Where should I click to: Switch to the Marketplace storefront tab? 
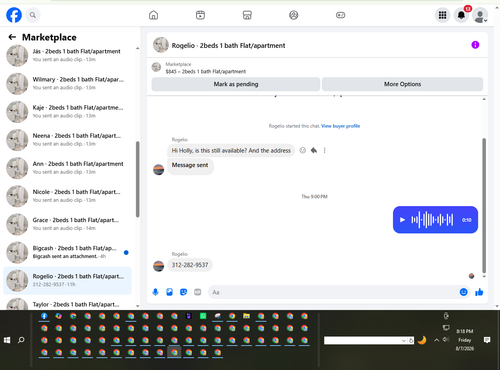(x=247, y=15)
